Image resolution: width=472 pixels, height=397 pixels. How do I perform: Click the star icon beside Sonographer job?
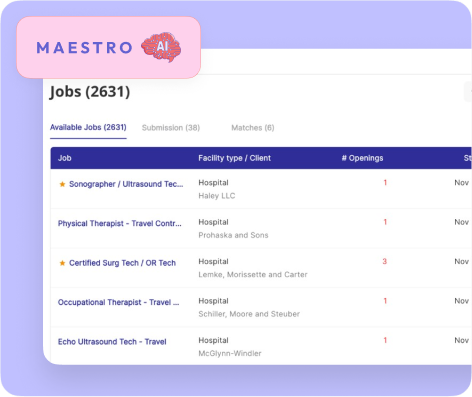[x=62, y=184]
